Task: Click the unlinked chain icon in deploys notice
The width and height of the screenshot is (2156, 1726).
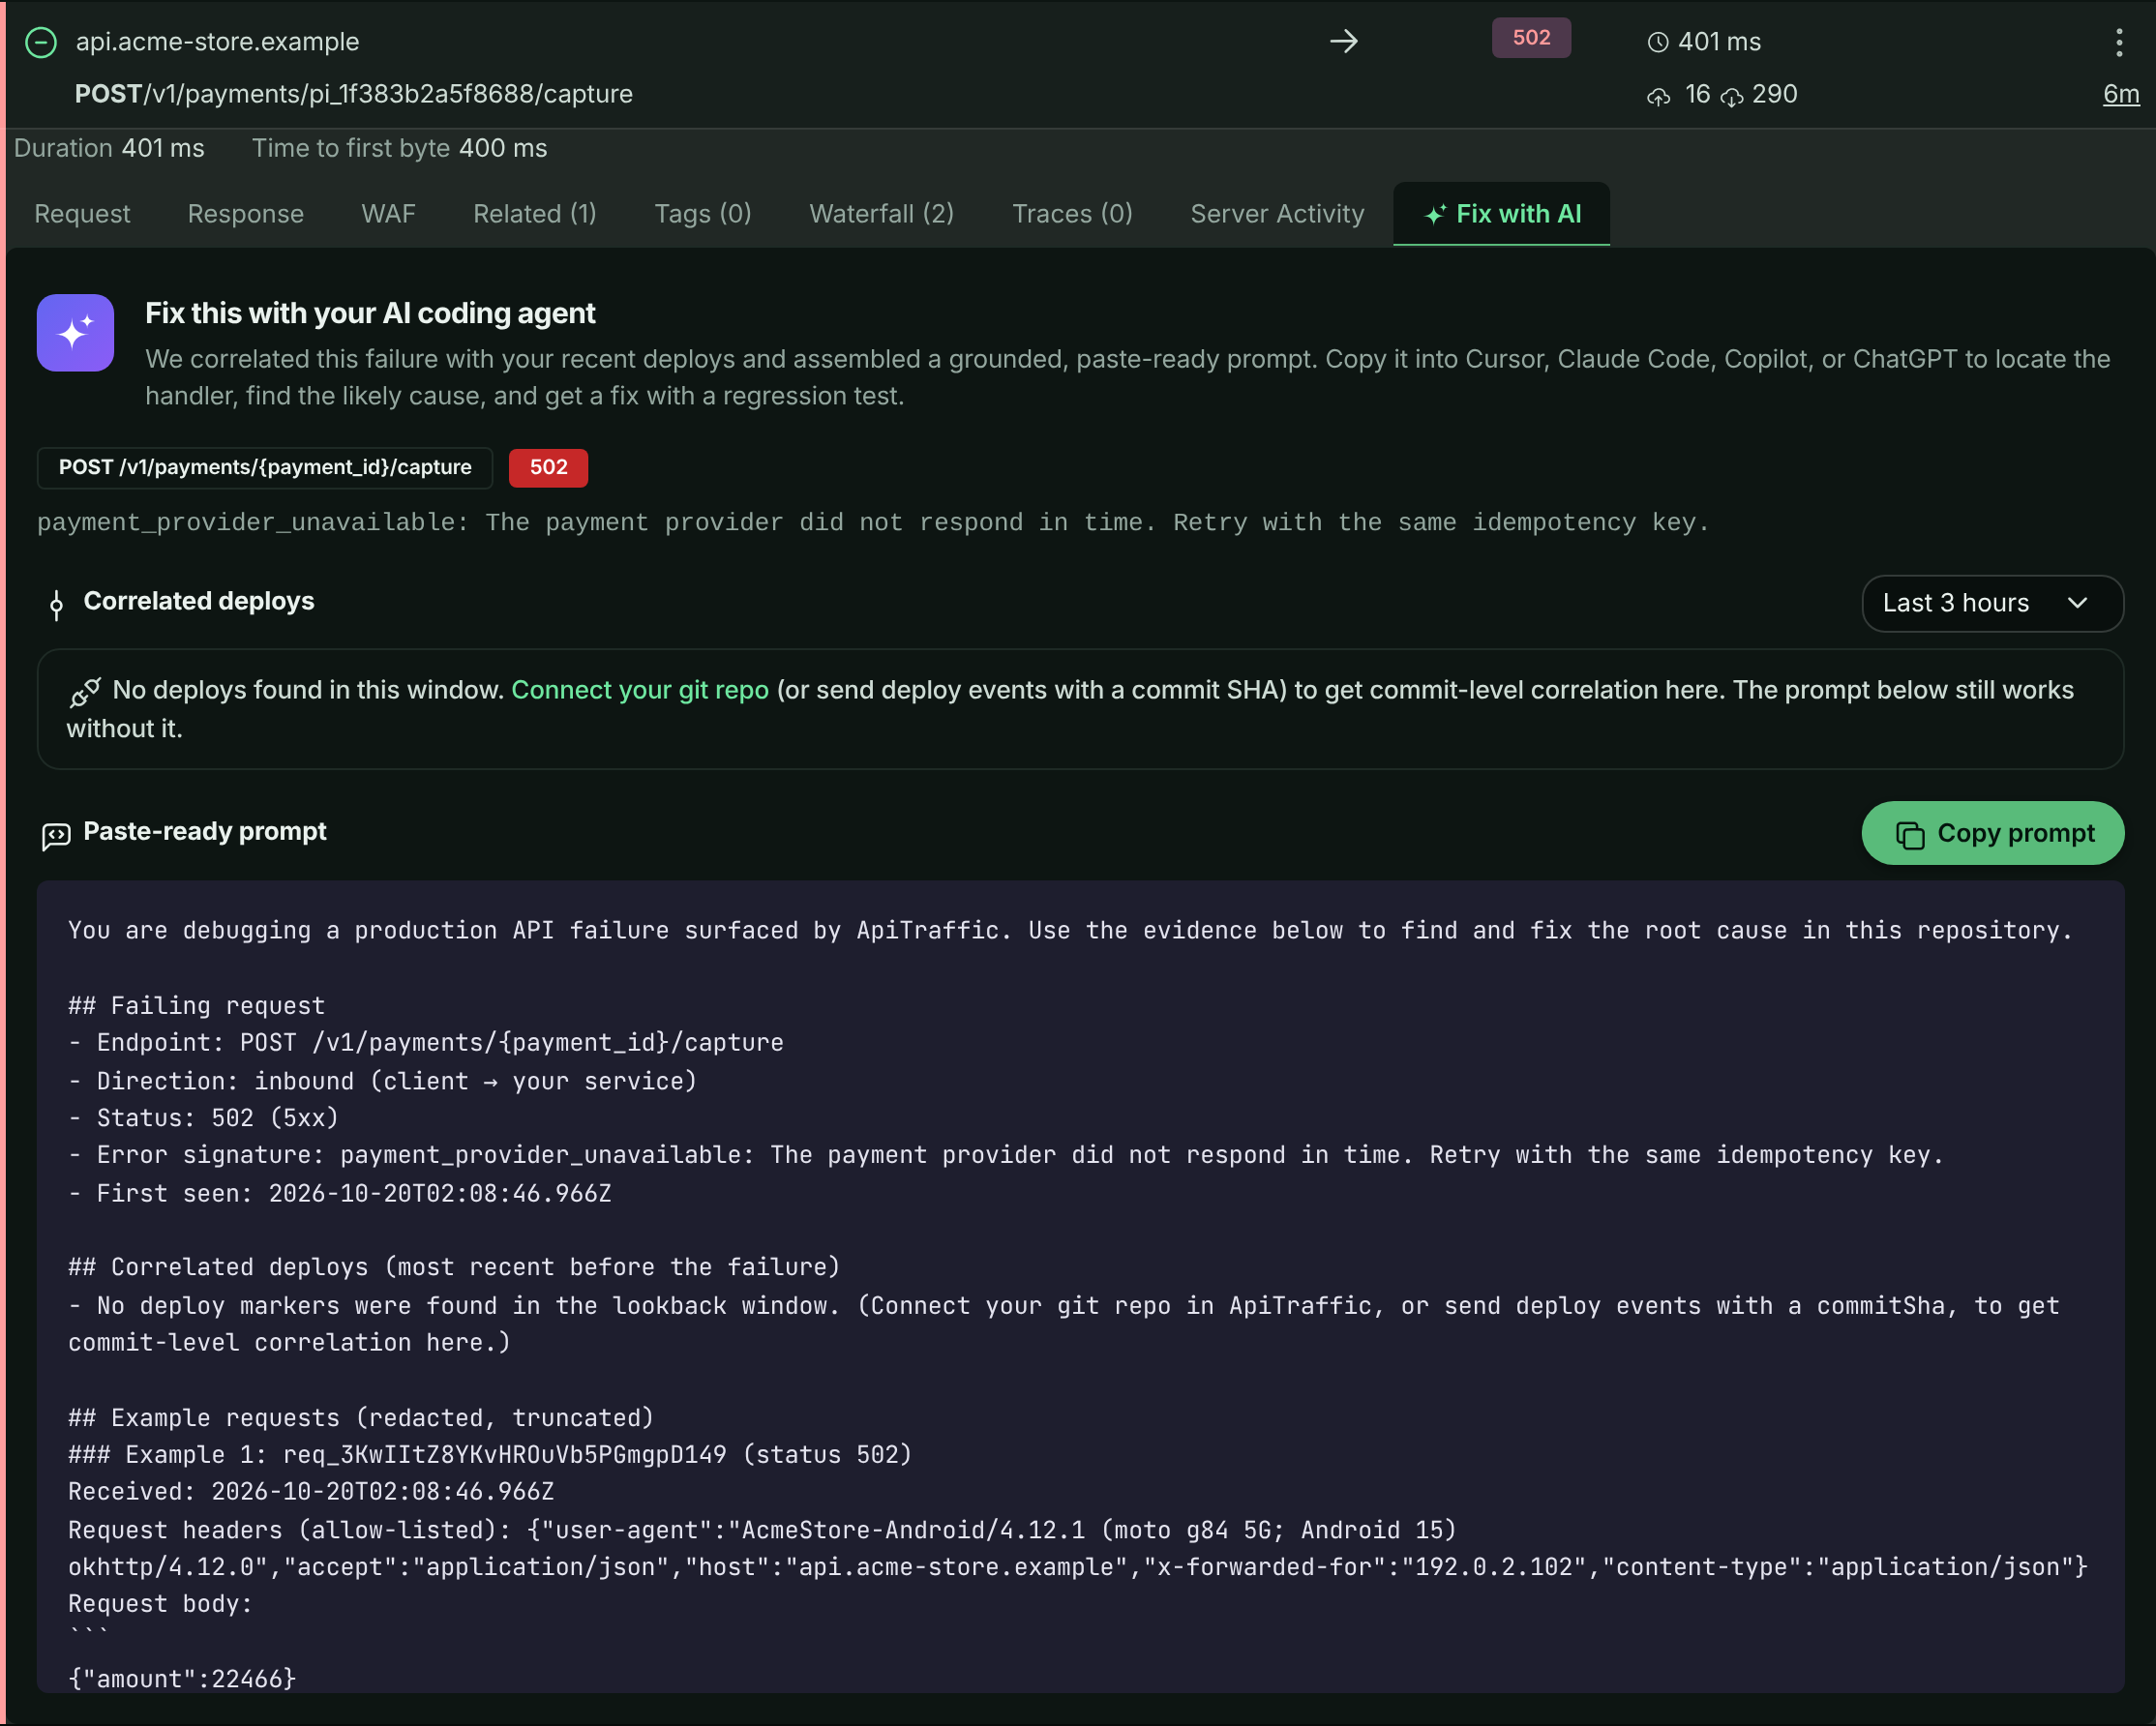Action: pyautogui.click(x=85, y=692)
